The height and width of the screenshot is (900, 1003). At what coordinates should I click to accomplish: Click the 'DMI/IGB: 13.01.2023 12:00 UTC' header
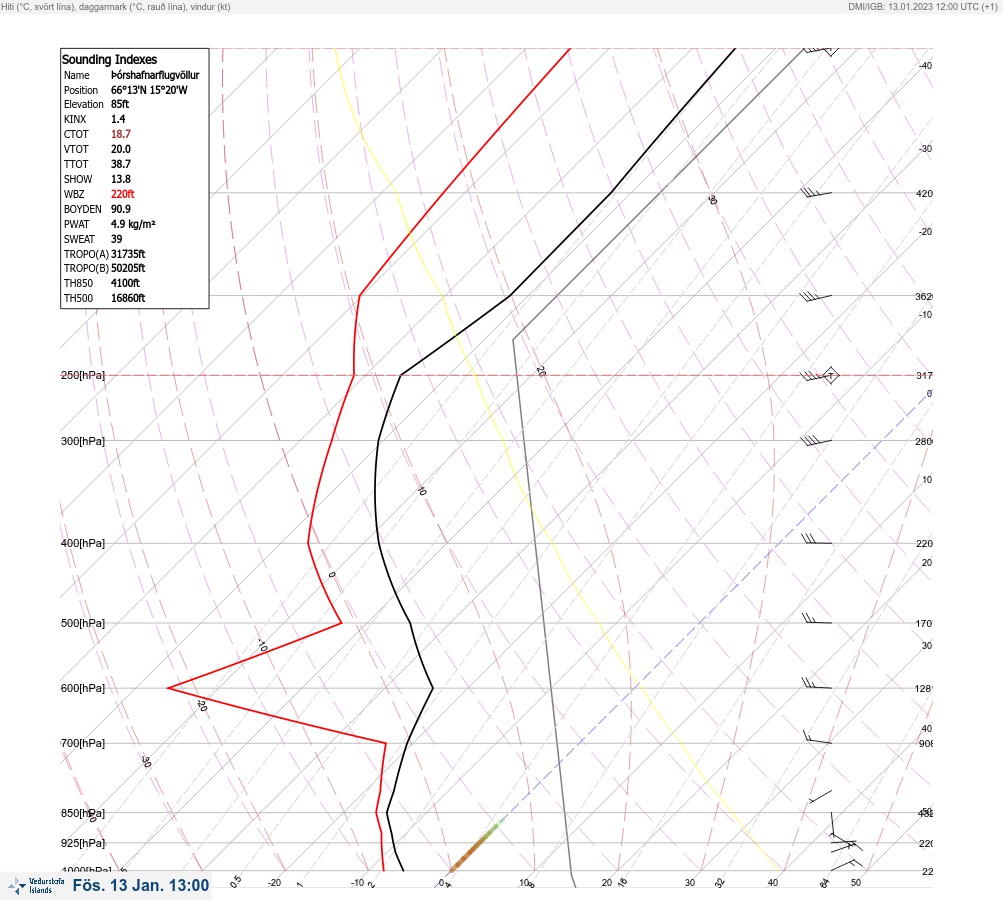923,6
